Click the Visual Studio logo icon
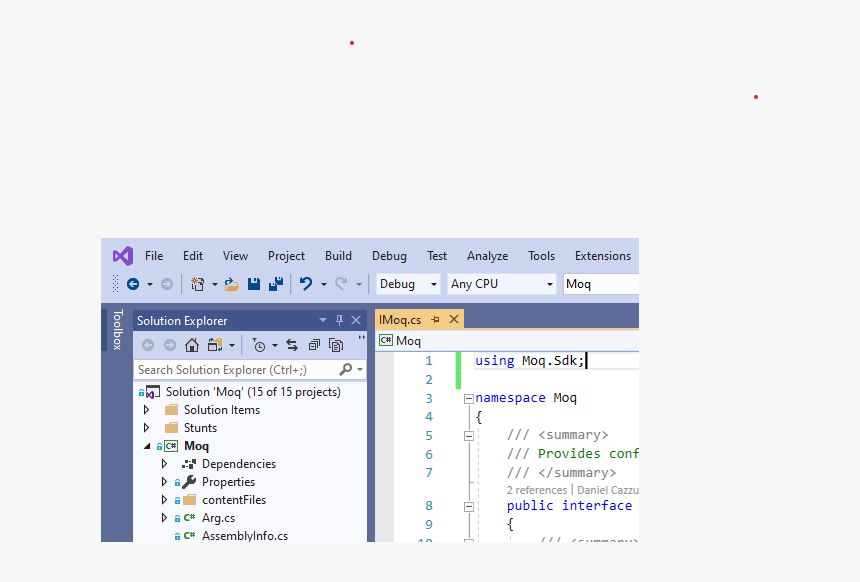 123,256
